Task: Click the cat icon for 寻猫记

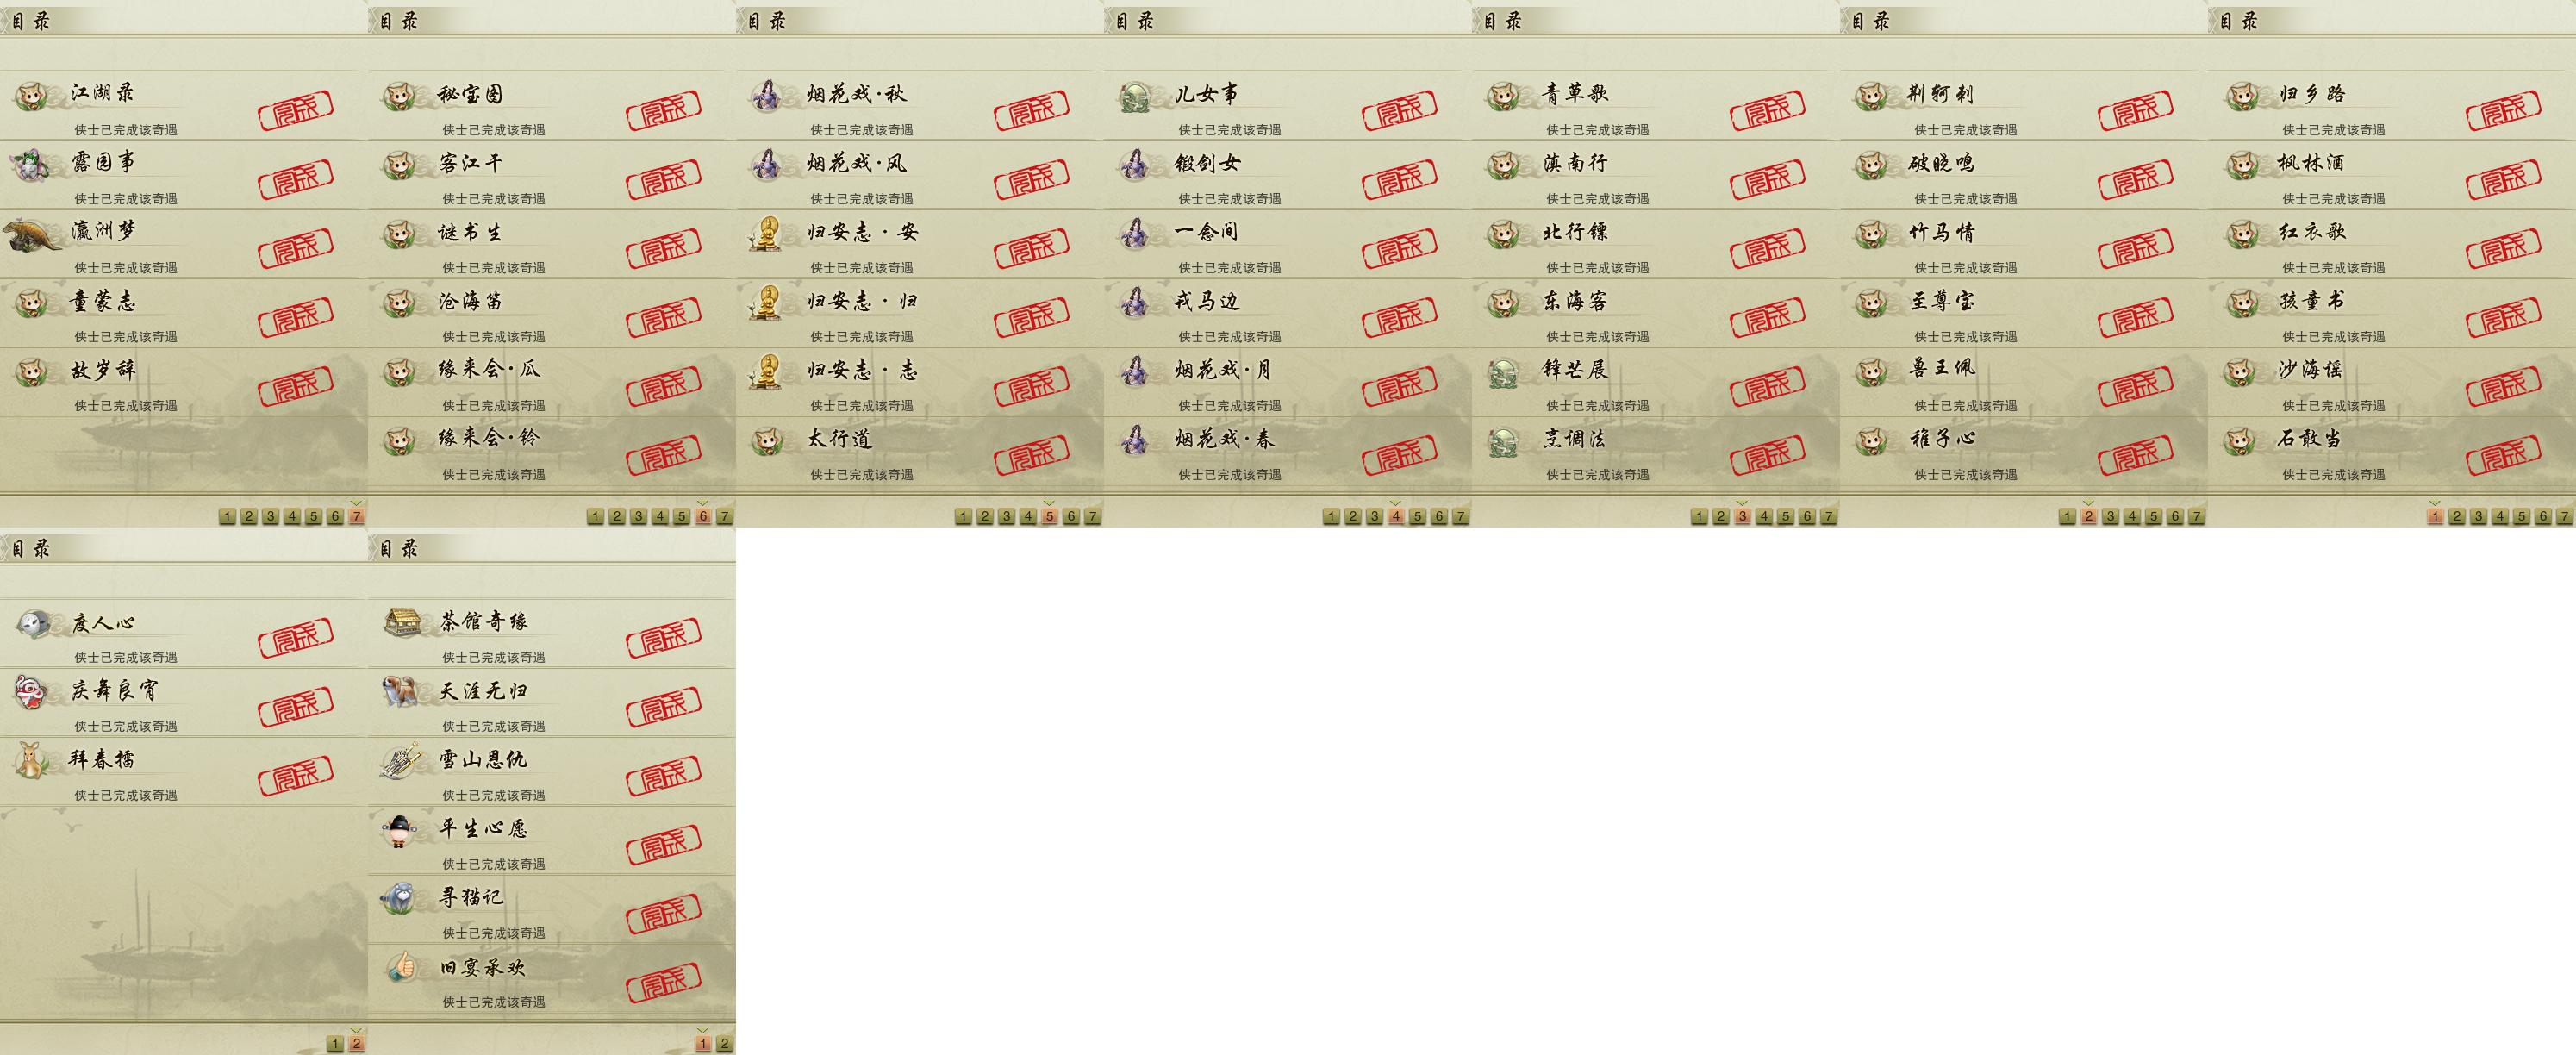Action: [x=401, y=897]
